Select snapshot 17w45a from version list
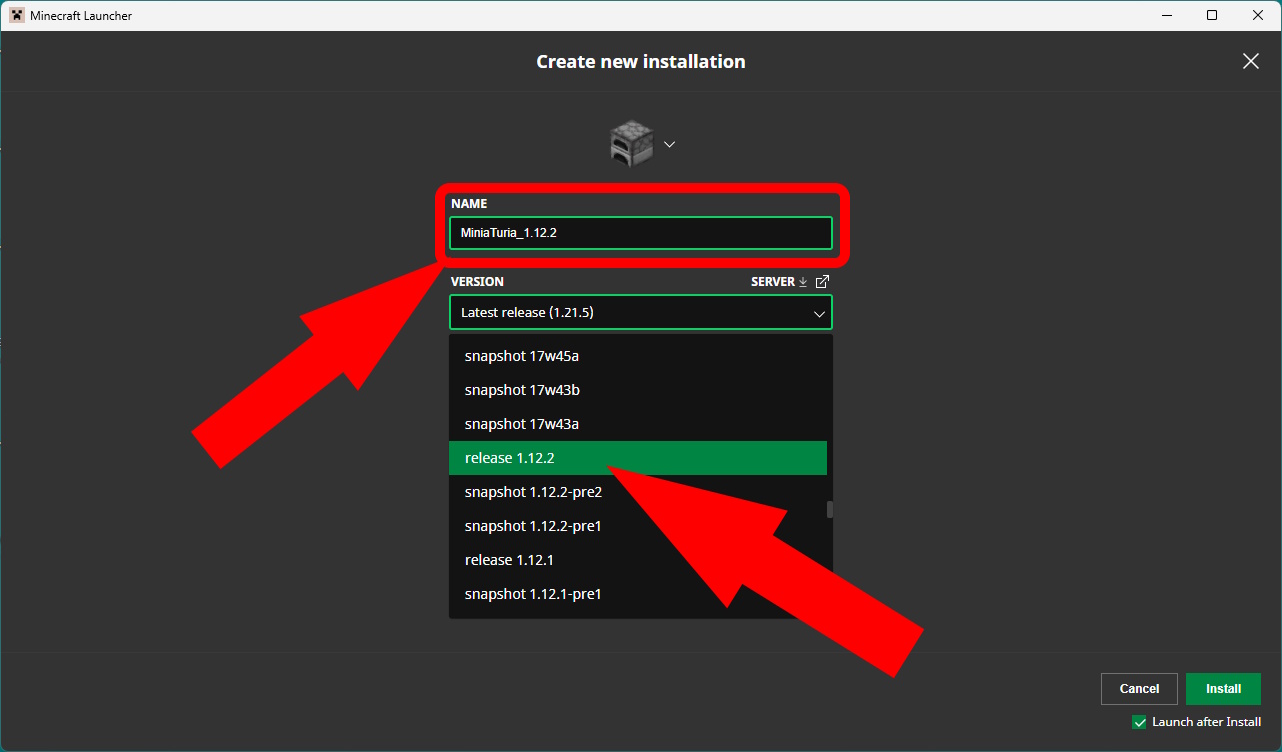 [638, 356]
